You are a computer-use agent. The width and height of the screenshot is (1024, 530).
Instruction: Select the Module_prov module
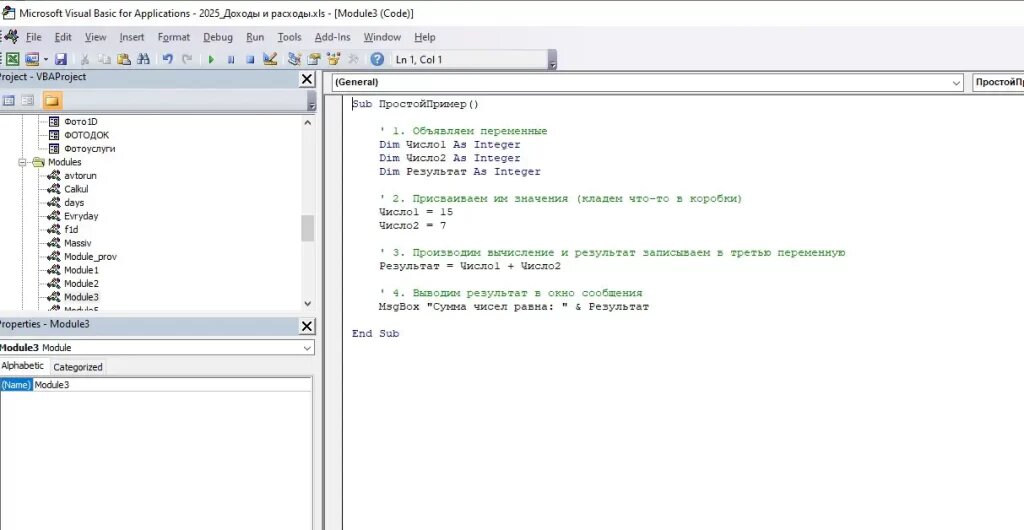[x=90, y=257]
